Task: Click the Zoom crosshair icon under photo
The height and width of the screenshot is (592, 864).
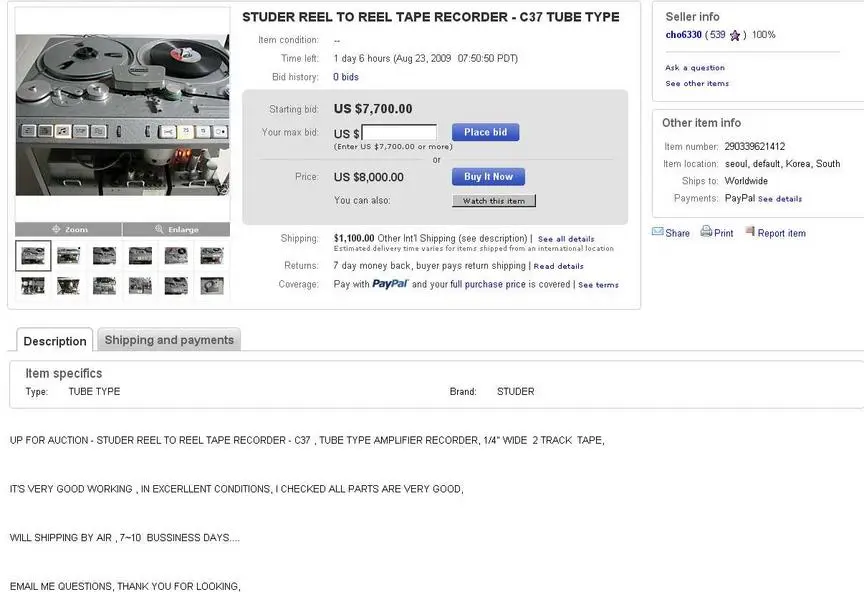Action: coord(56,229)
